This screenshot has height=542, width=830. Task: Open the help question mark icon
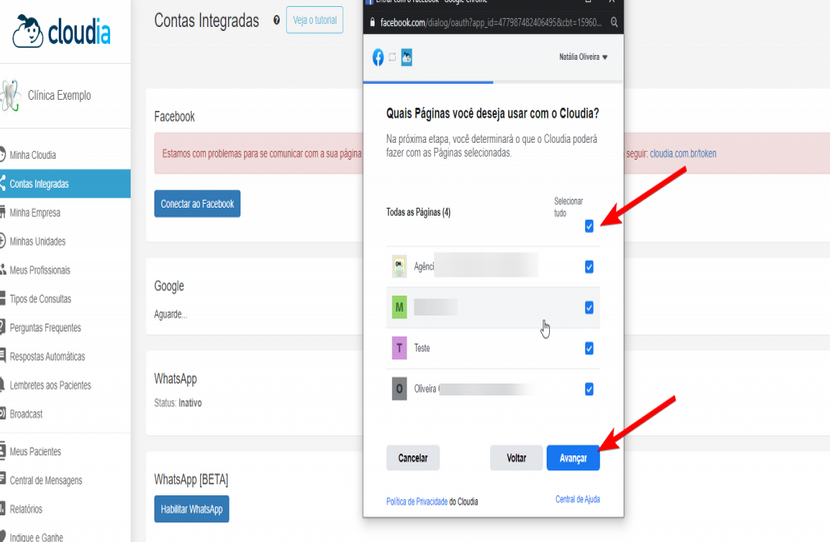tap(276, 20)
